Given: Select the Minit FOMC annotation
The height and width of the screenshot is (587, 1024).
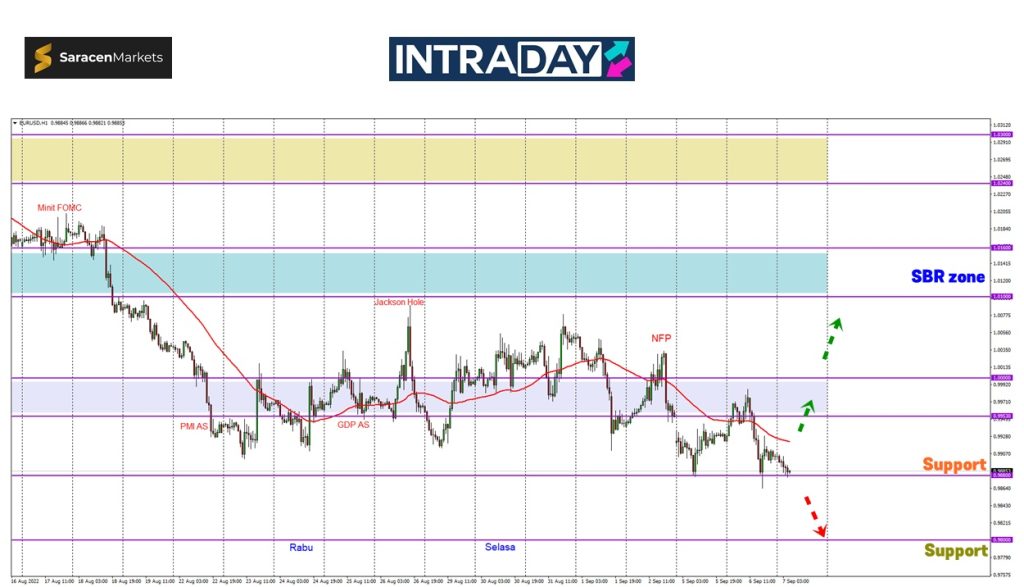Looking at the screenshot, I should pyautogui.click(x=60, y=208).
